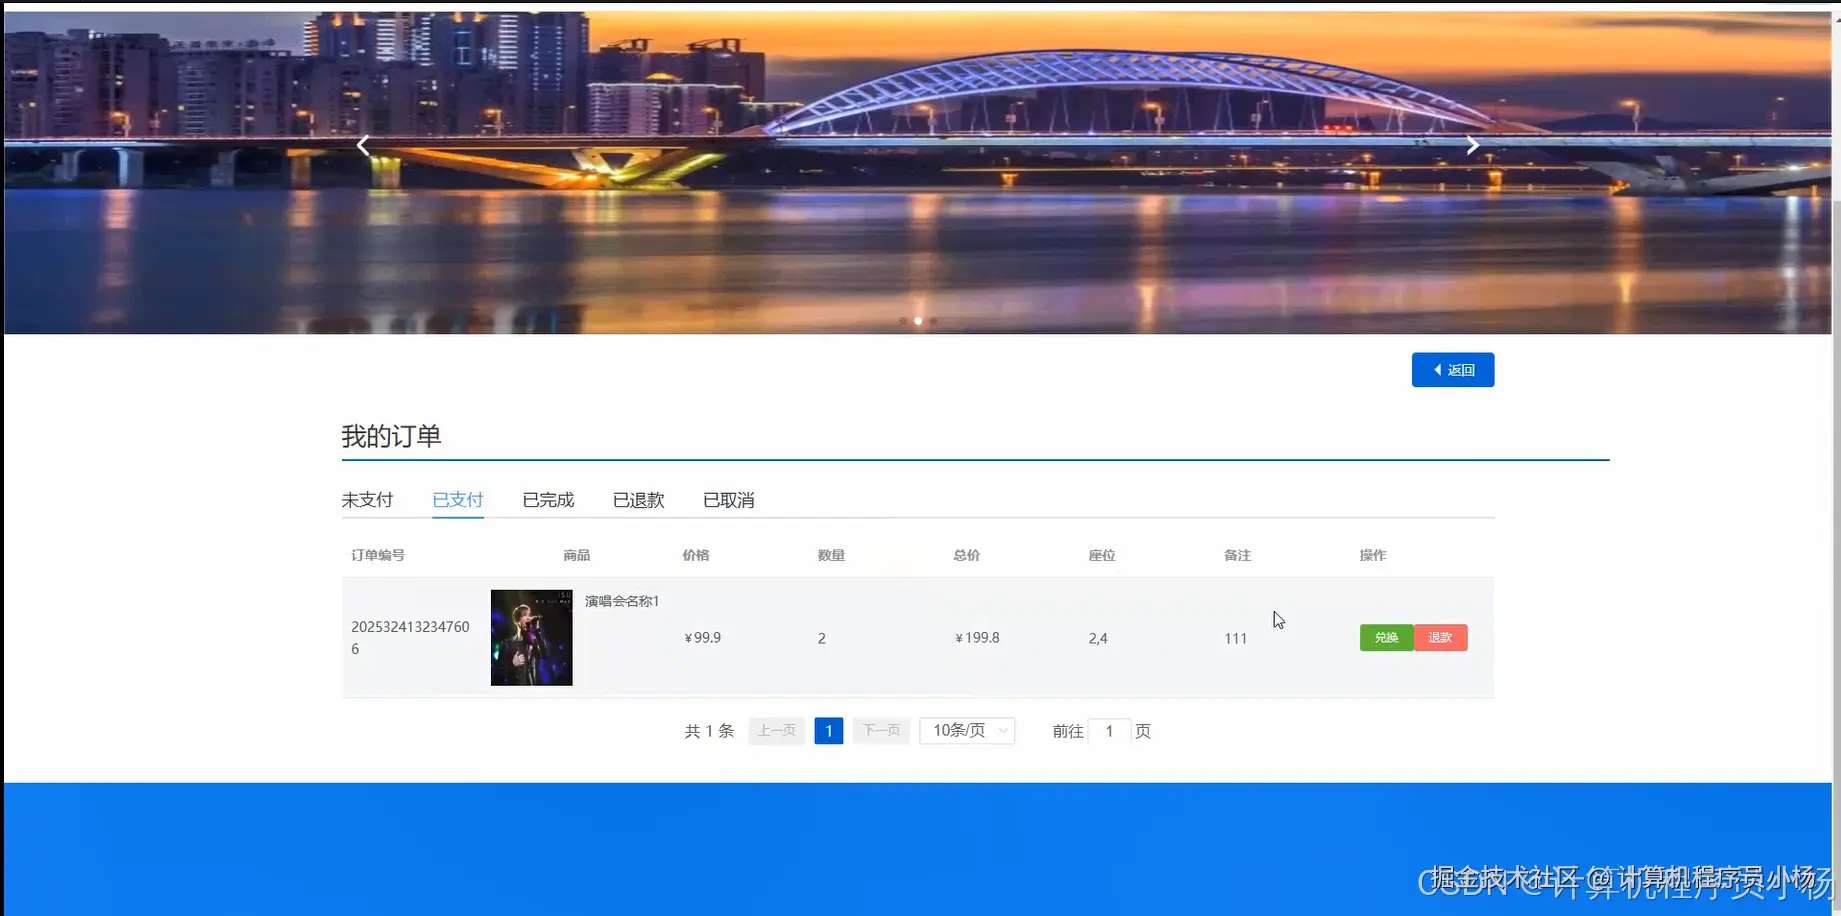Click the red 退款 refund button

click(1440, 637)
